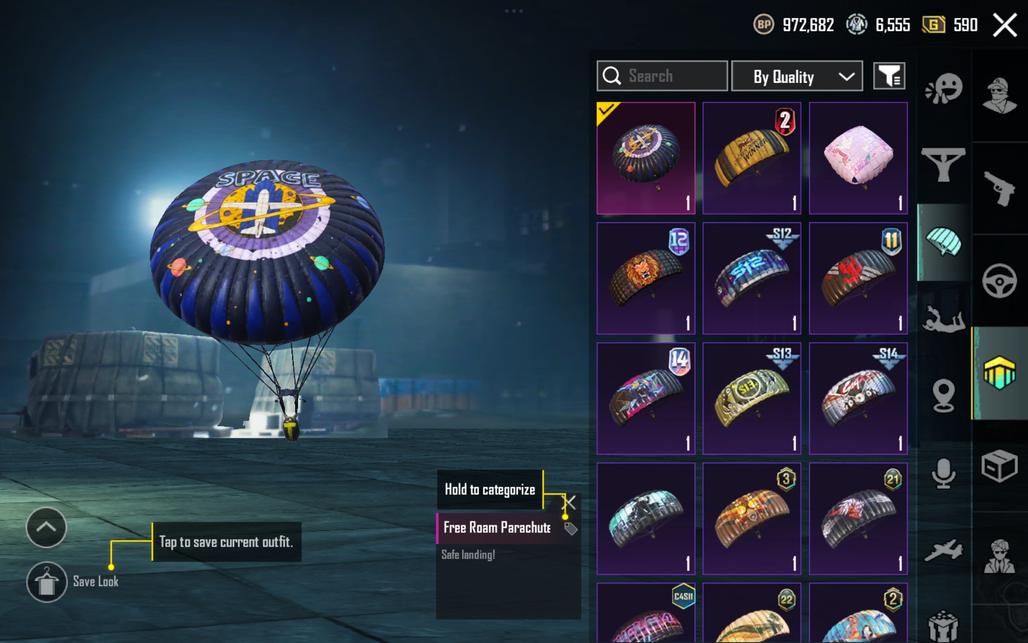
Task: Open the crate box inventory tab
Action: coord(999,466)
